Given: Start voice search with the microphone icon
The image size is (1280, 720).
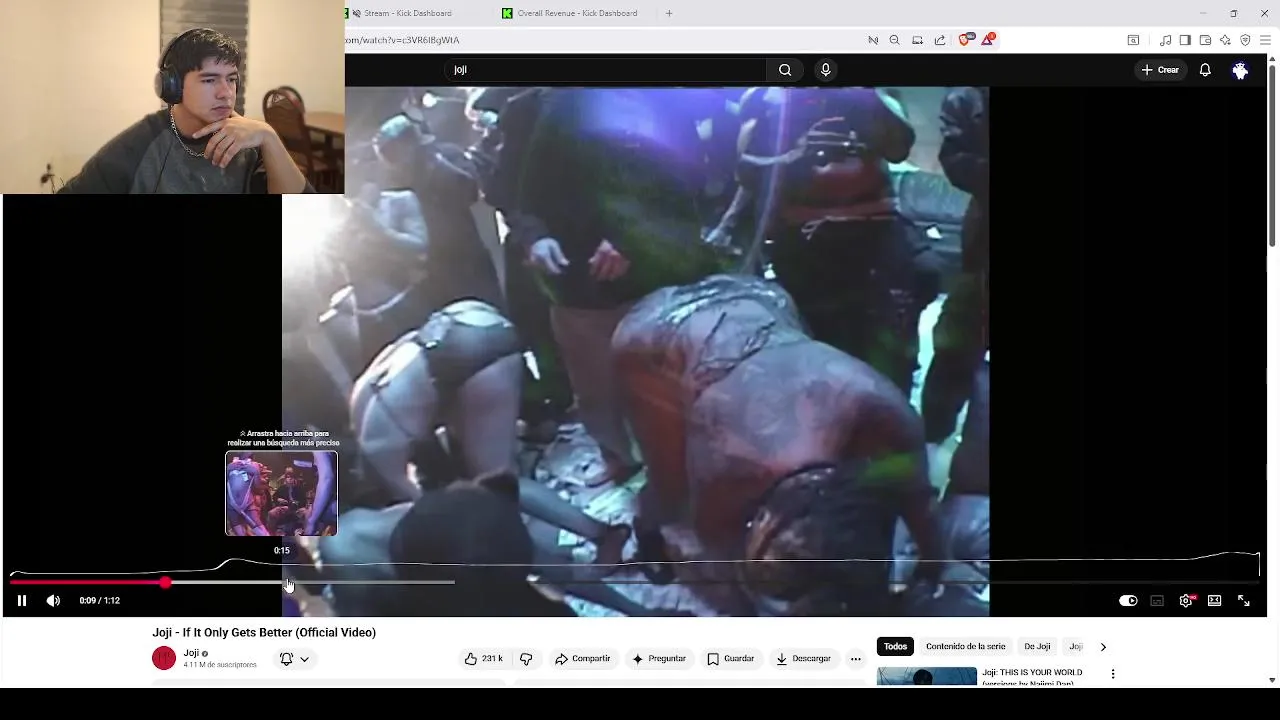Looking at the screenshot, I should [x=825, y=70].
